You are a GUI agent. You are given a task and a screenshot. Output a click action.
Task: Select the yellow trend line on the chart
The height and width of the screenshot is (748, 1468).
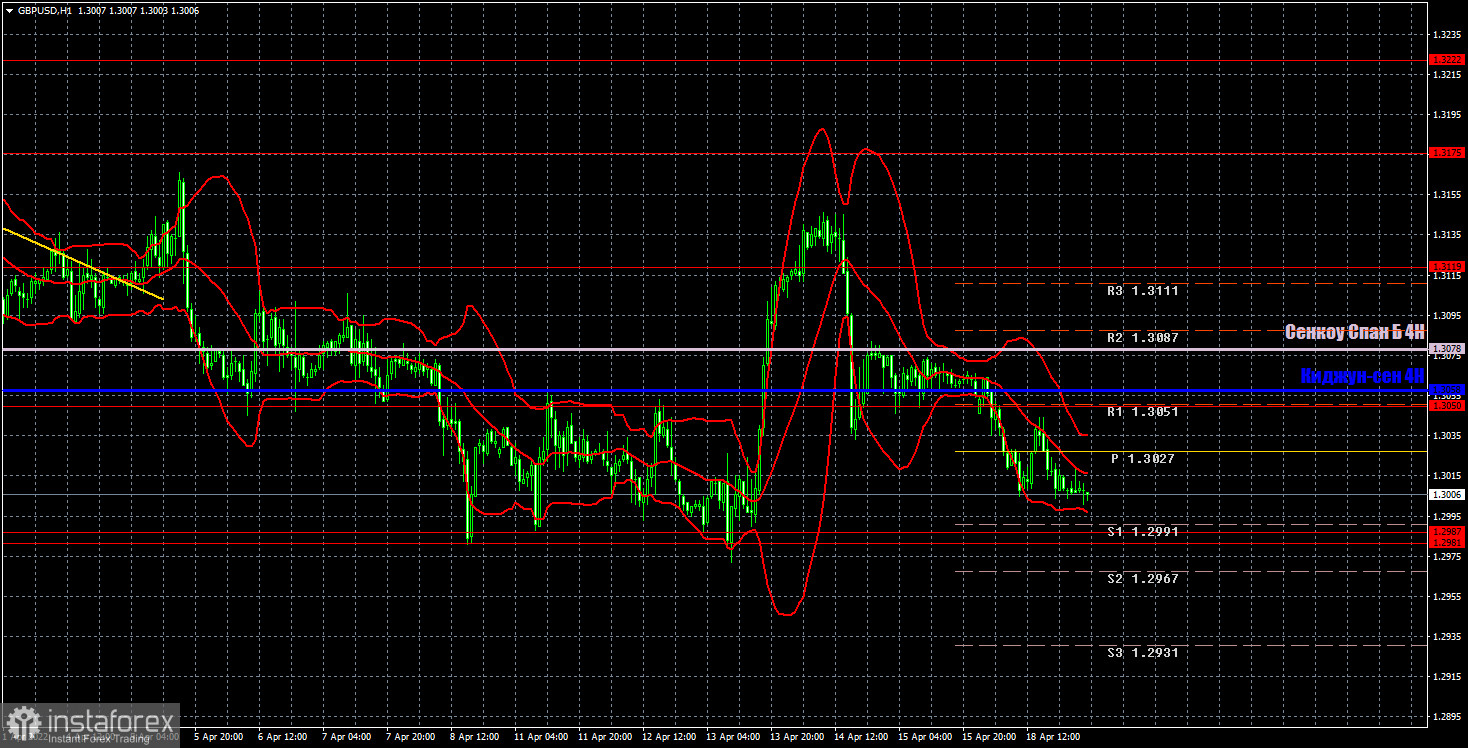point(83,264)
